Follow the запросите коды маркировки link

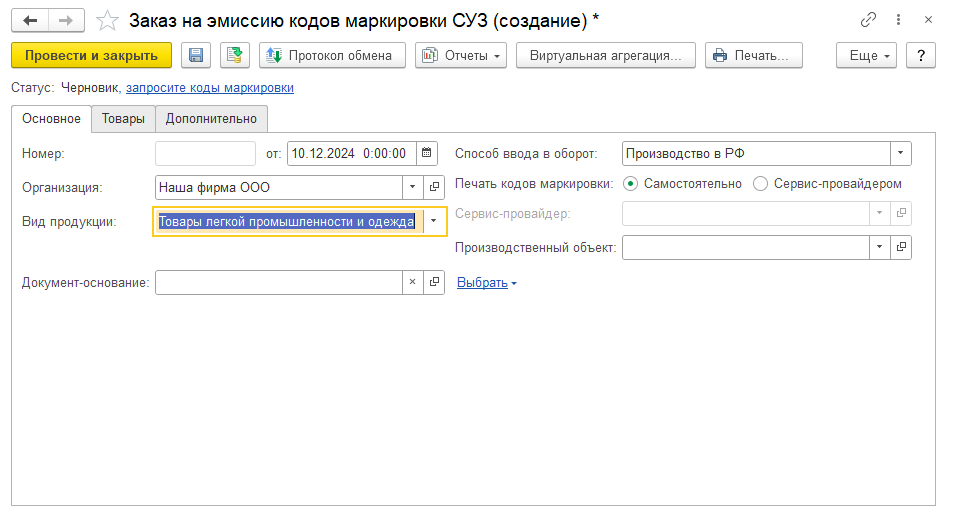210,88
